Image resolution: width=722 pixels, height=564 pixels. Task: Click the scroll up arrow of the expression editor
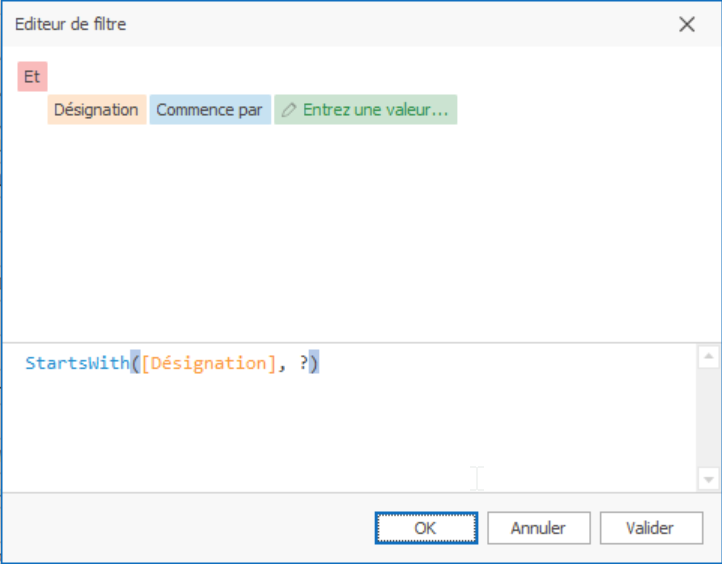(x=709, y=356)
